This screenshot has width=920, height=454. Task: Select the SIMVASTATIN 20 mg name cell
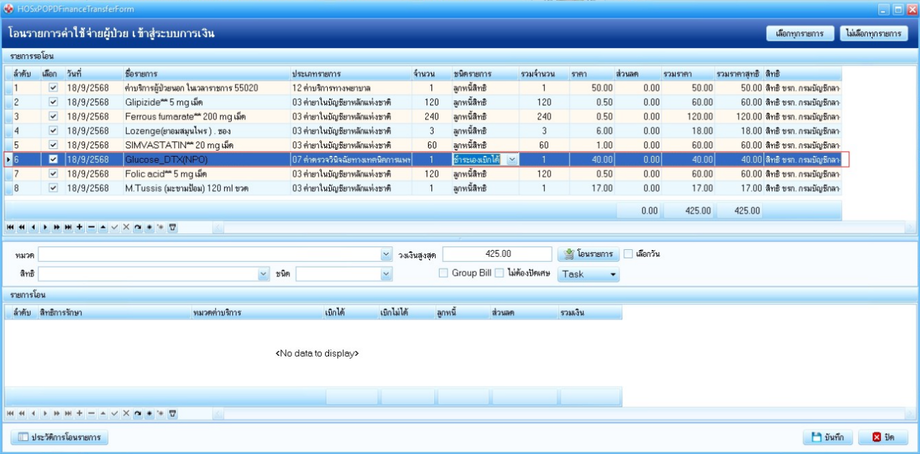[206, 145]
